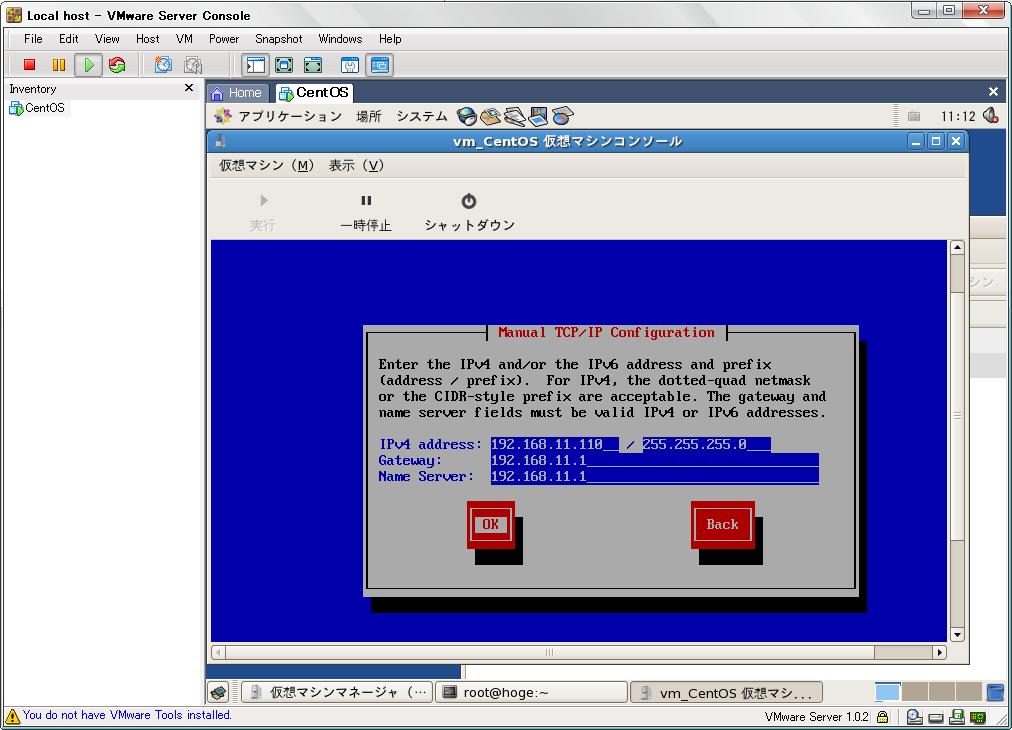This screenshot has width=1012, height=730.
Task: Switch to 仮想マシンマネージャ taskbar window
Action: click(x=337, y=693)
